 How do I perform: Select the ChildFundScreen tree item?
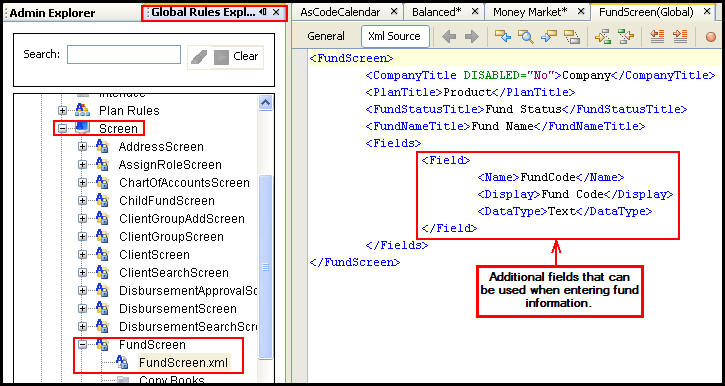click(167, 201)
